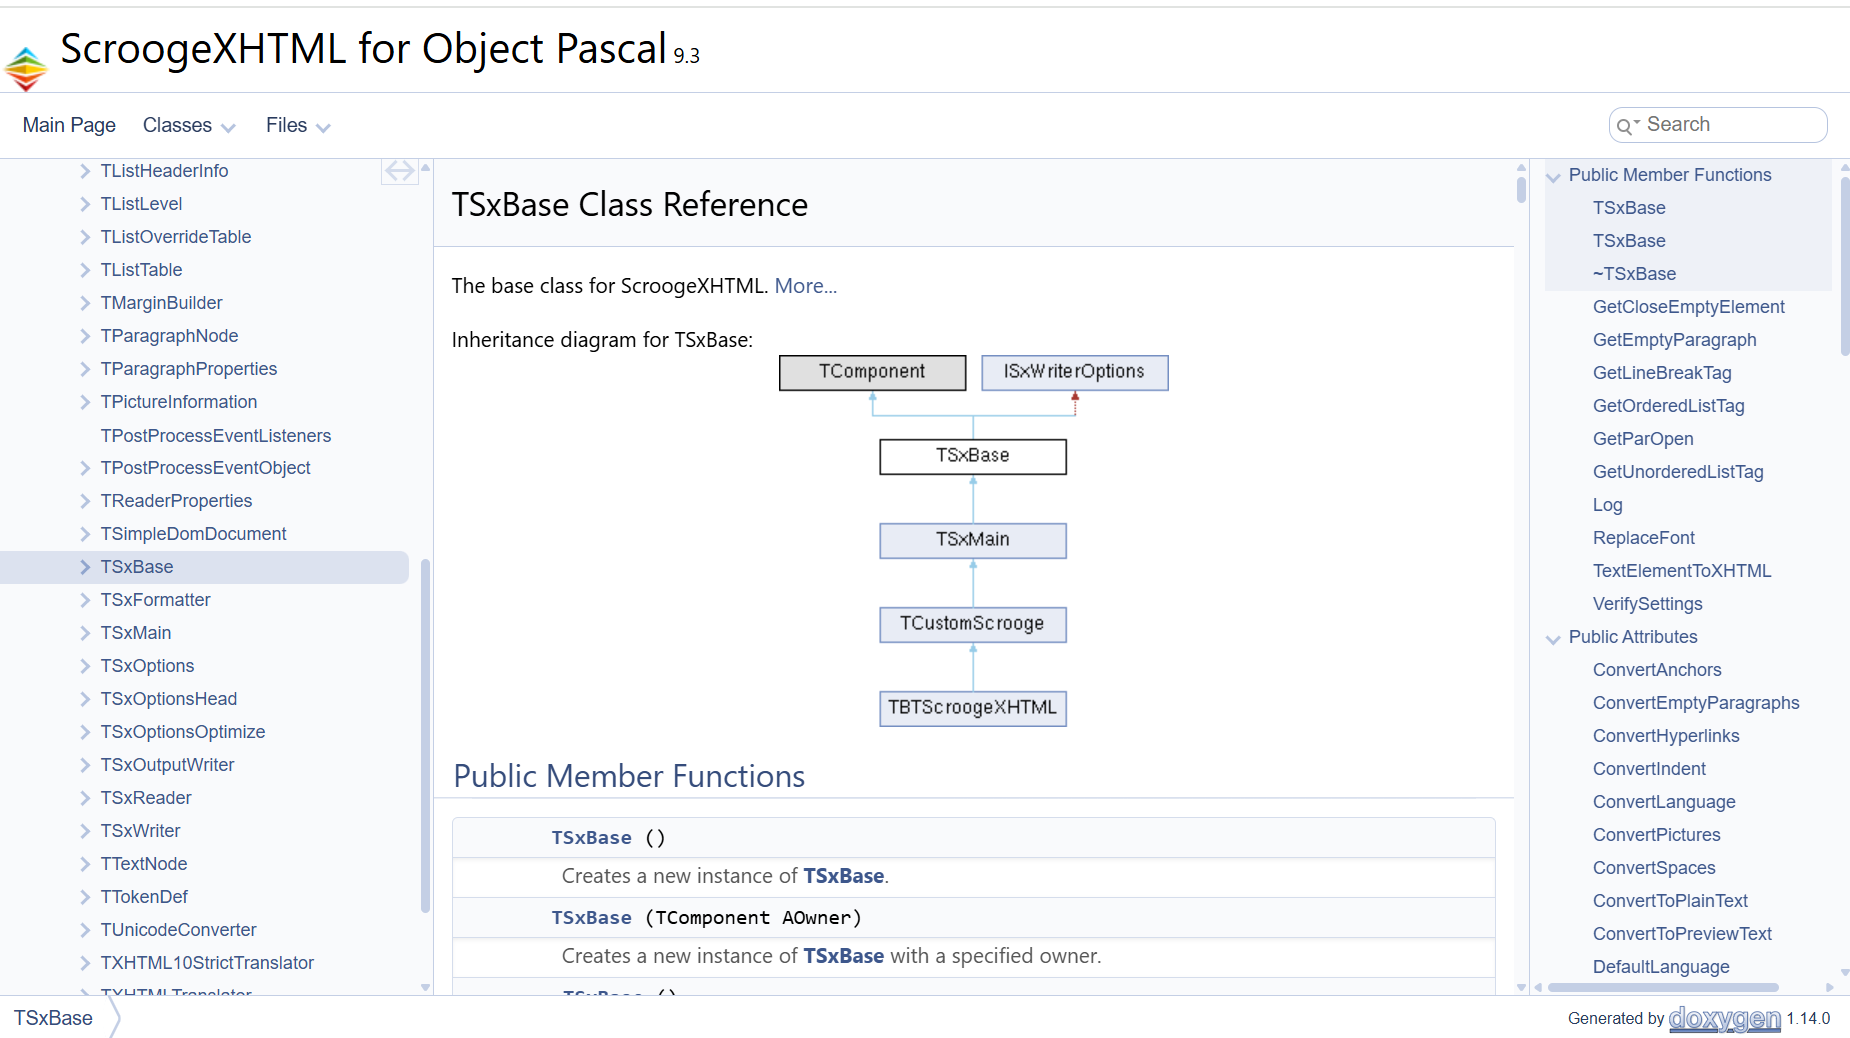Click TBTScroogeXHTML box in diagram
Image resolution: width=1850 pixels, height=1038 pixels.
pos(972,708)
